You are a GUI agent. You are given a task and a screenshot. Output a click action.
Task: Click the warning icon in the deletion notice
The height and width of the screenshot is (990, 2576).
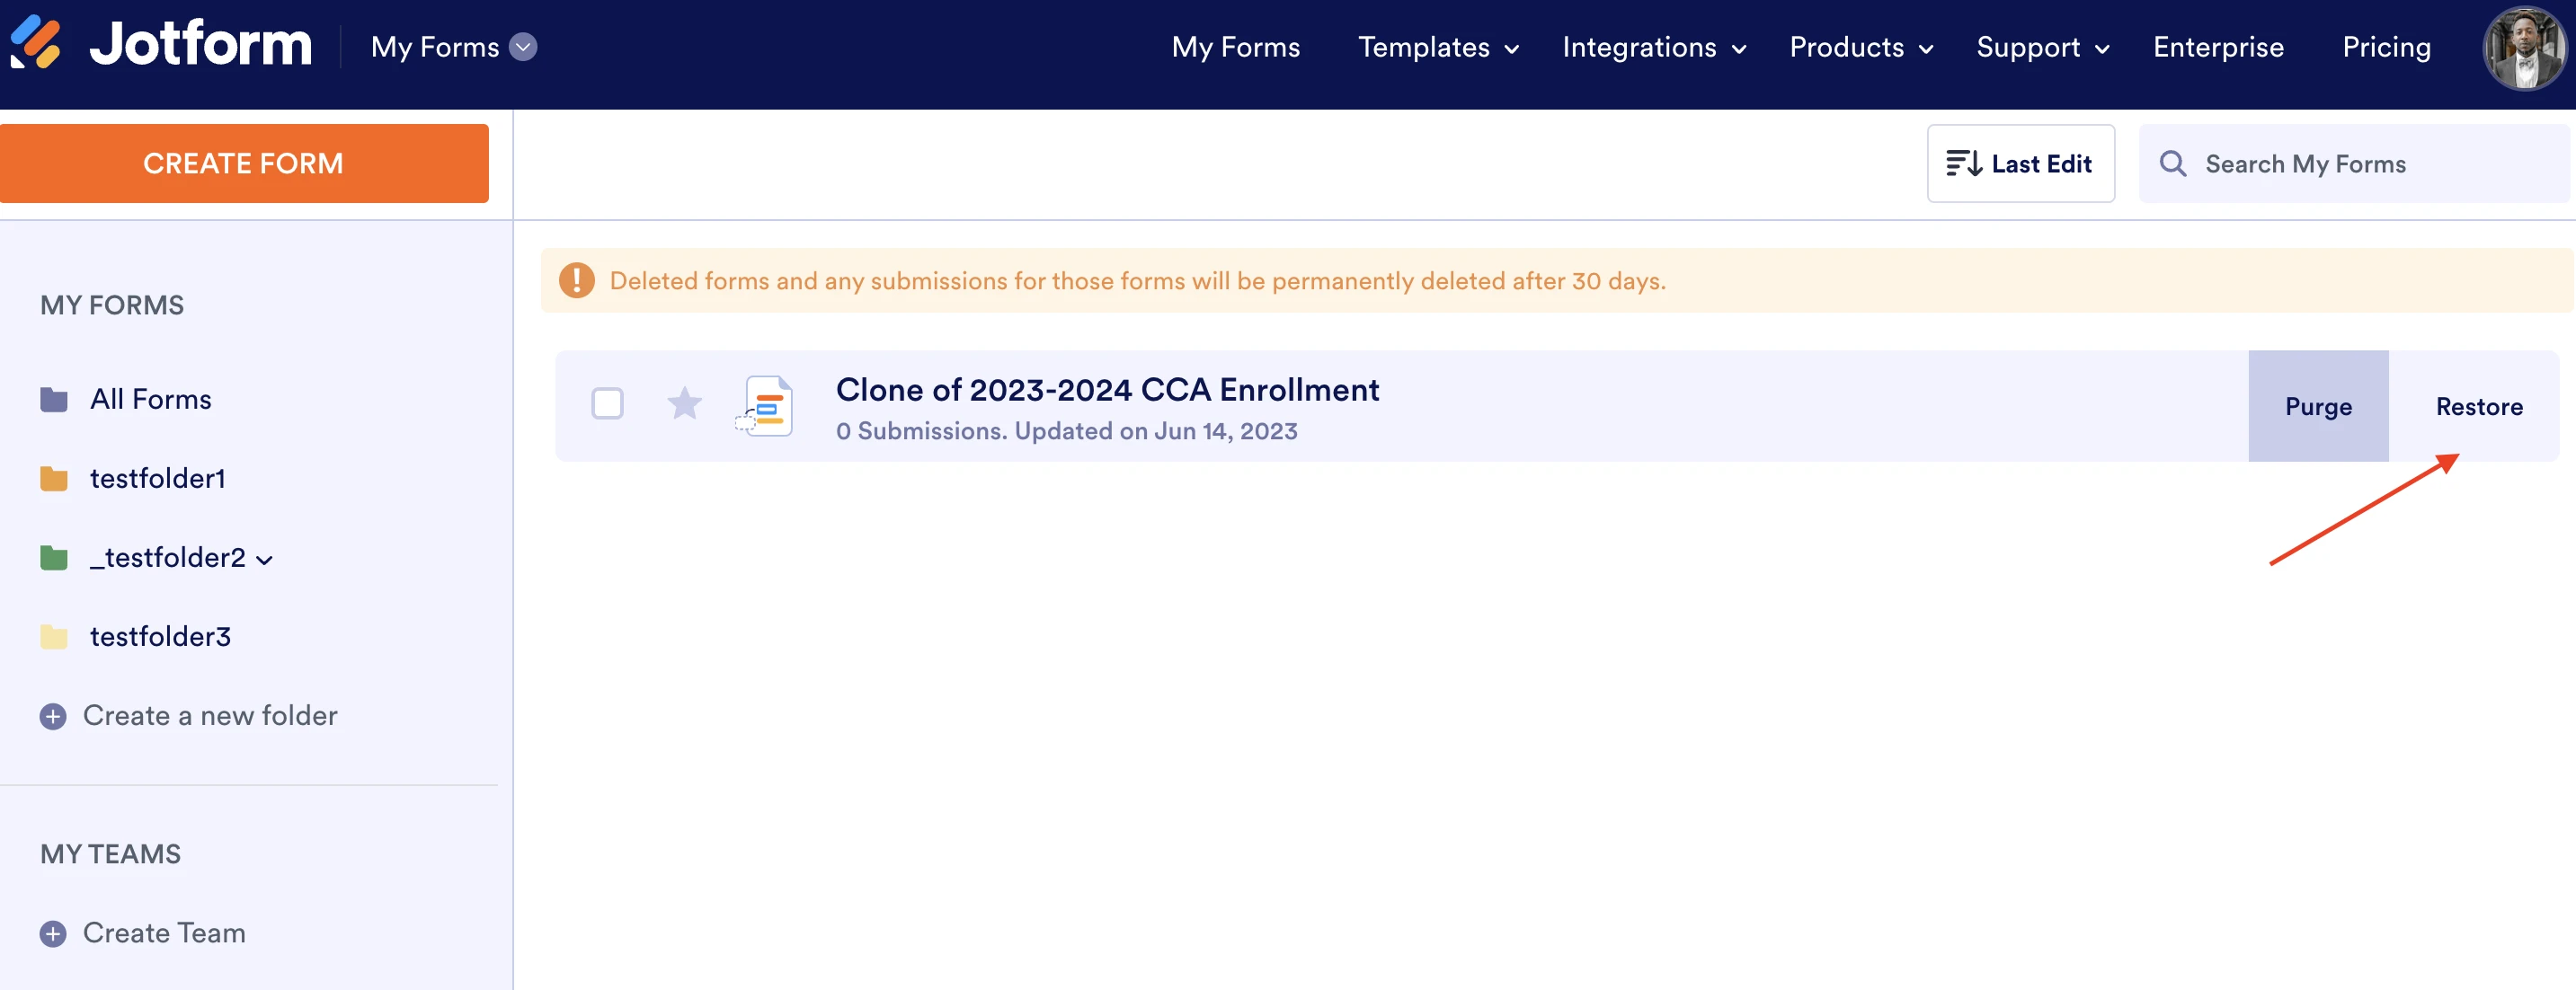pyautogui.click(x=577, y=281)
